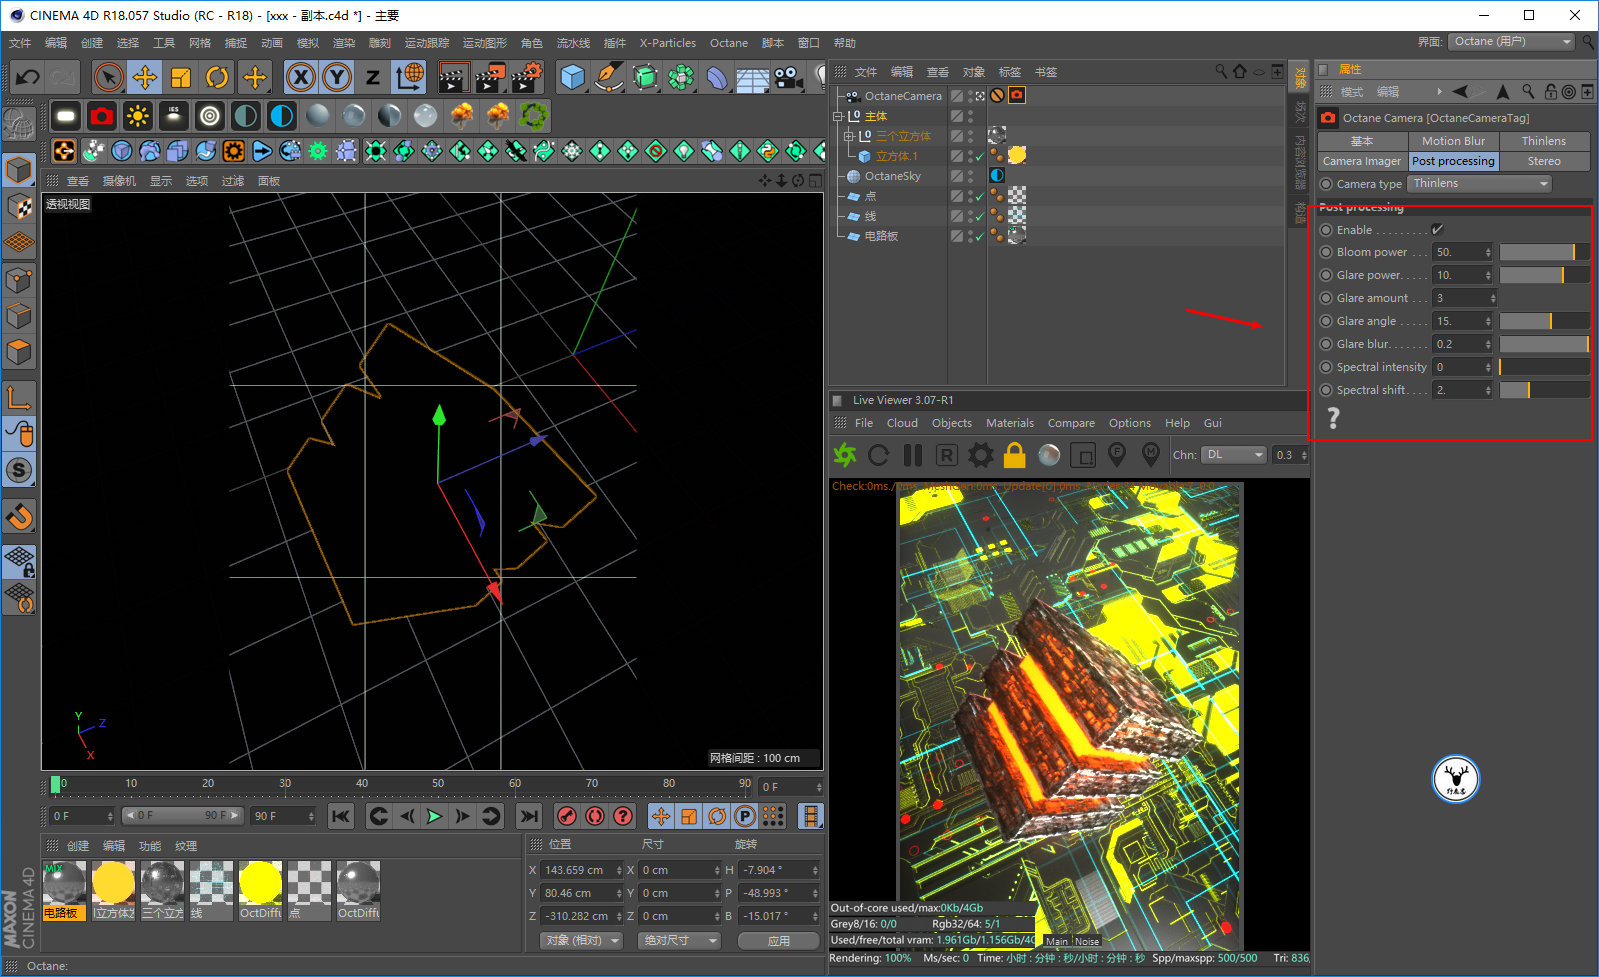Screen dimensions: 1599x977
Task: Open the X-Particles menu
Action: pos(667,43)
